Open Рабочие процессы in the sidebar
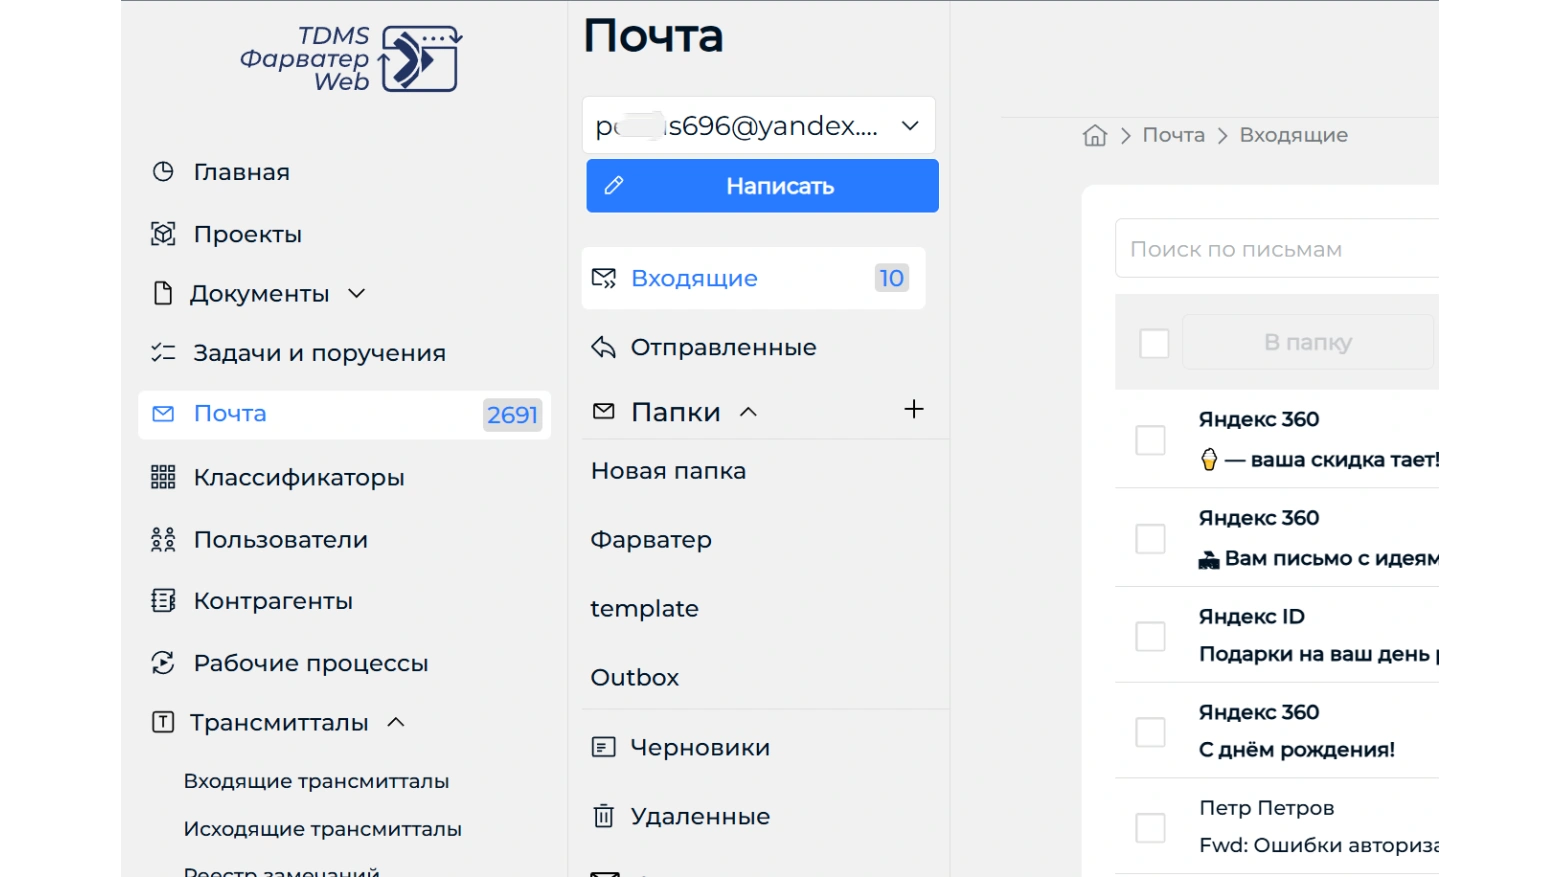This screenshot has height=877, width=1560. 310,663
